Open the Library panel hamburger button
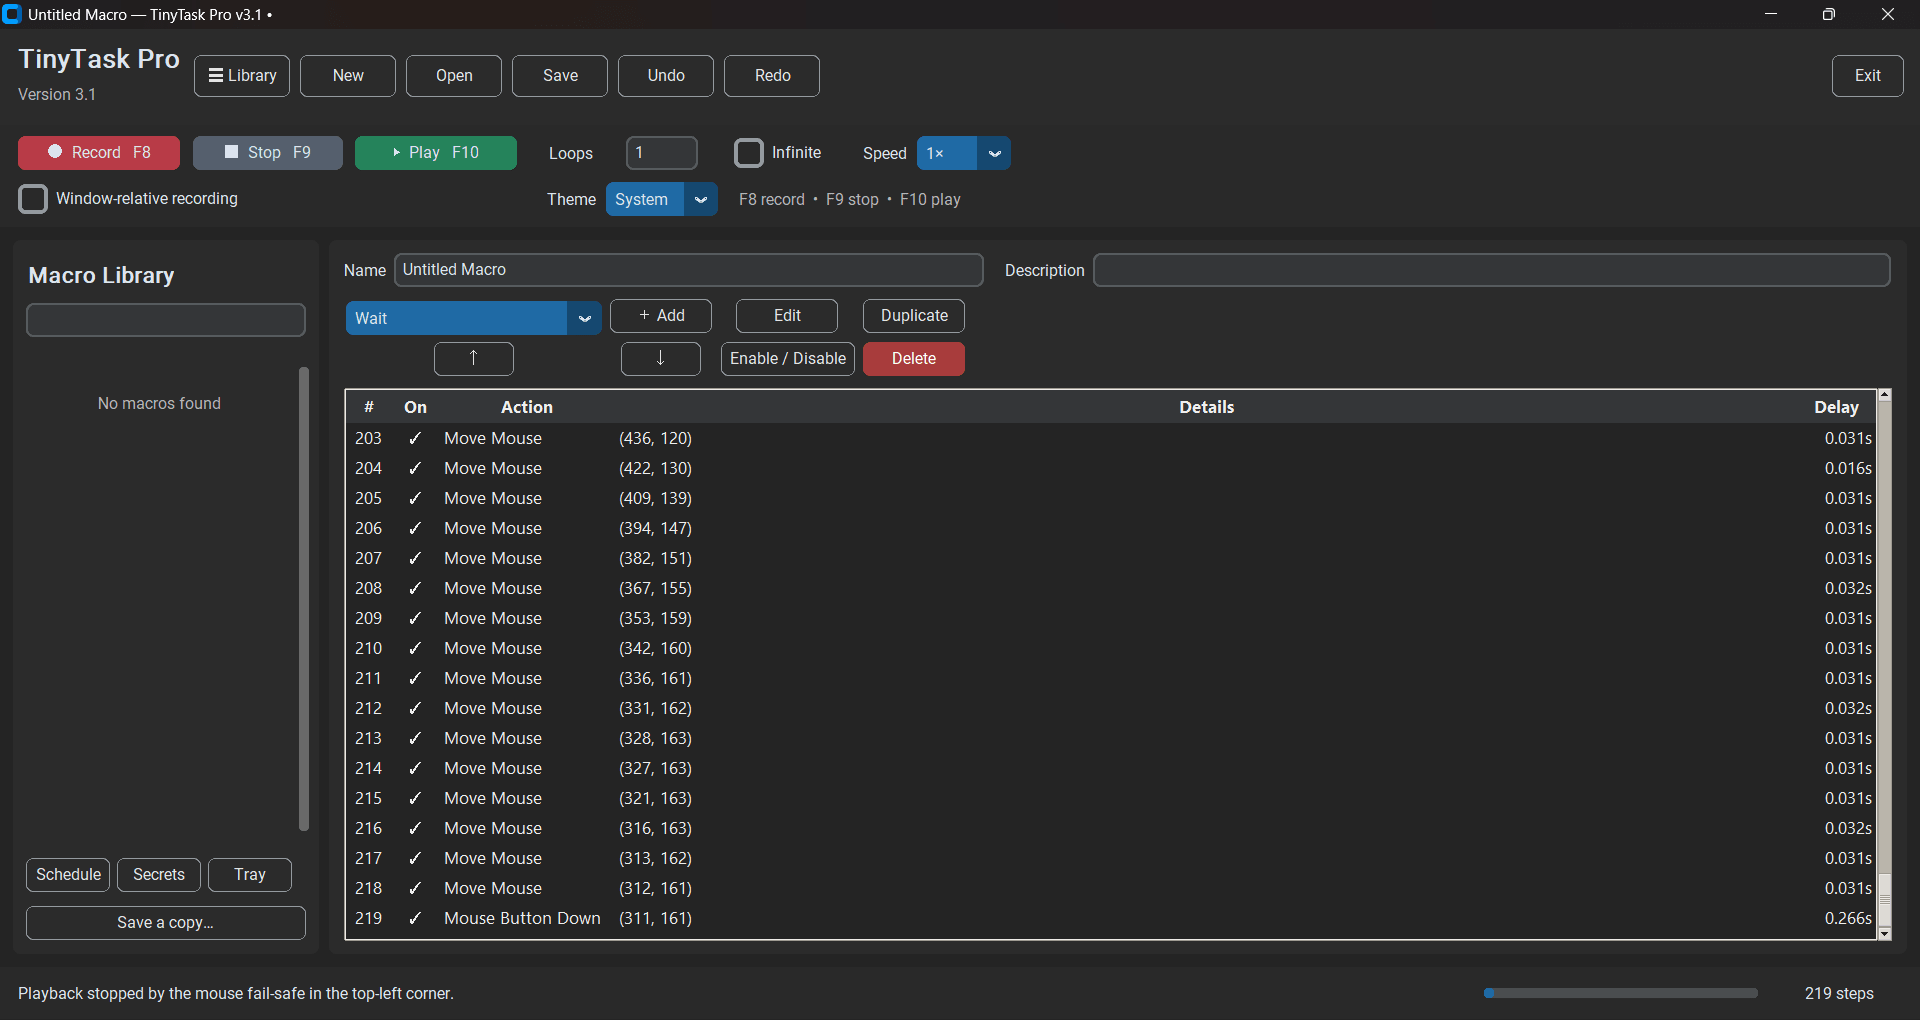Screen dimensions: 1920x1020 [x=242, y=76]
